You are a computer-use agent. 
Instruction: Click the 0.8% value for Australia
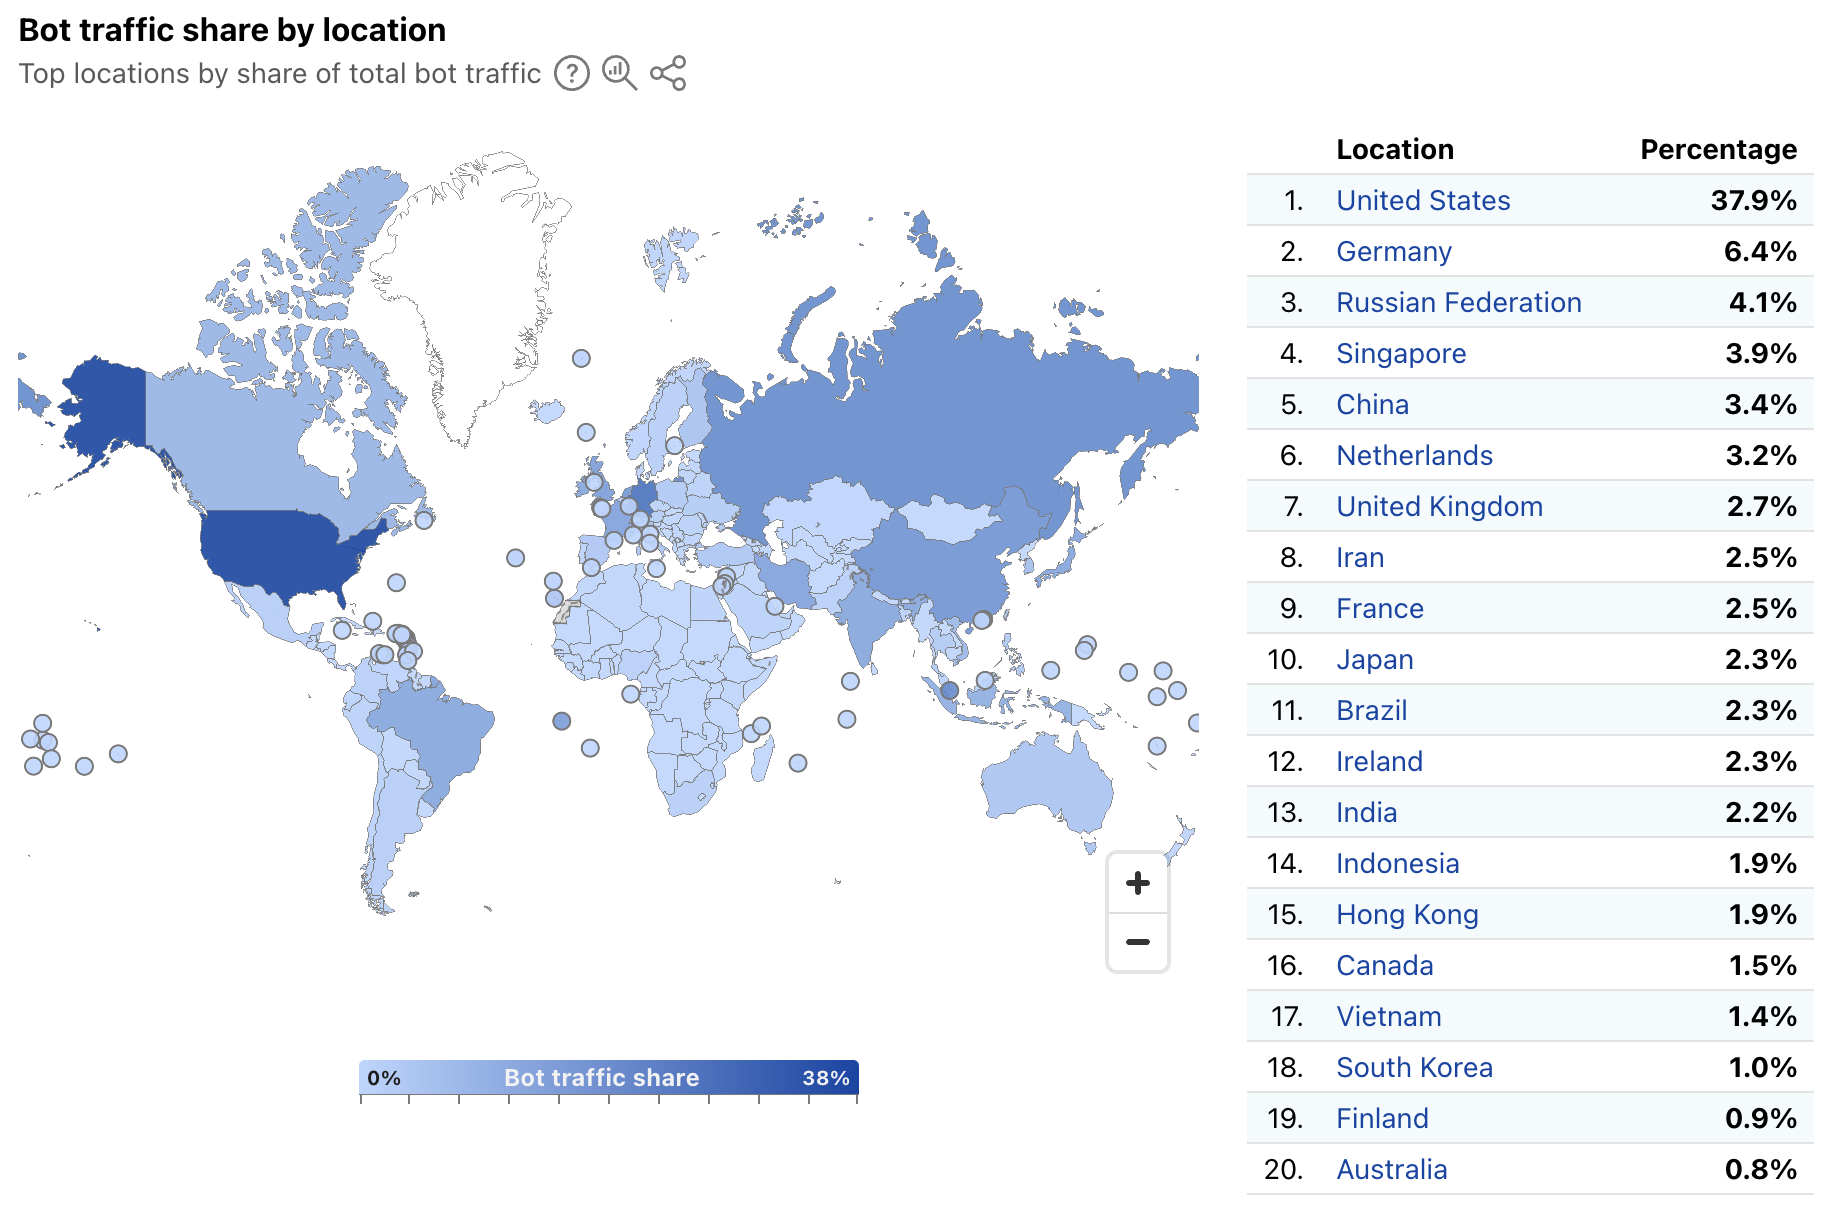(1761, 1170)
